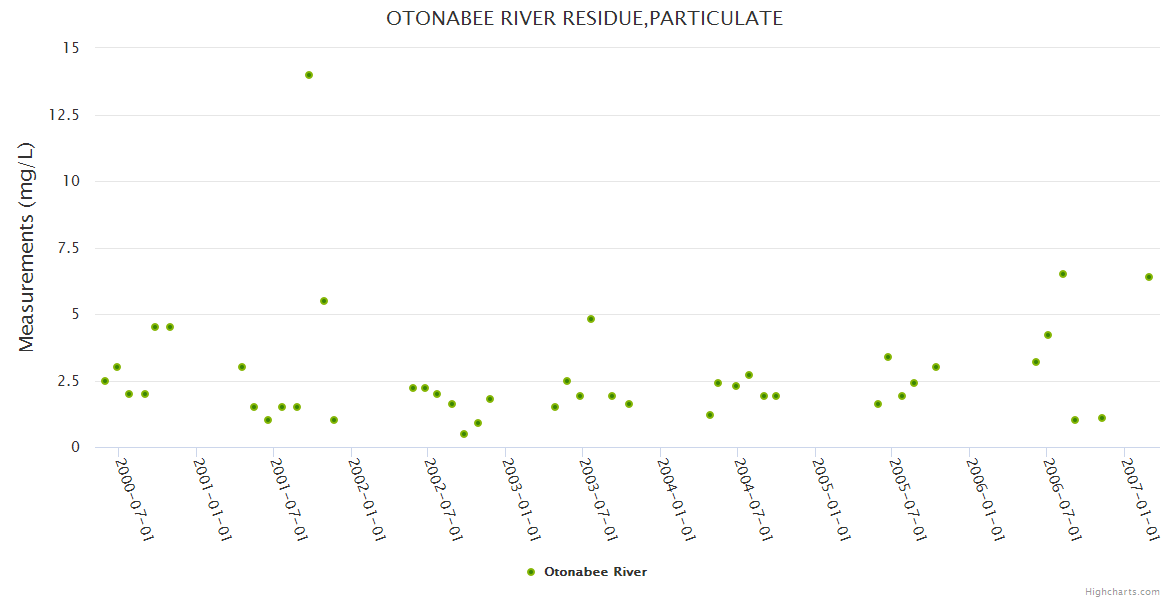Select the 4.2 mg/L point at 2006-07-01
1170x600 pixels.
(1048, 335)
